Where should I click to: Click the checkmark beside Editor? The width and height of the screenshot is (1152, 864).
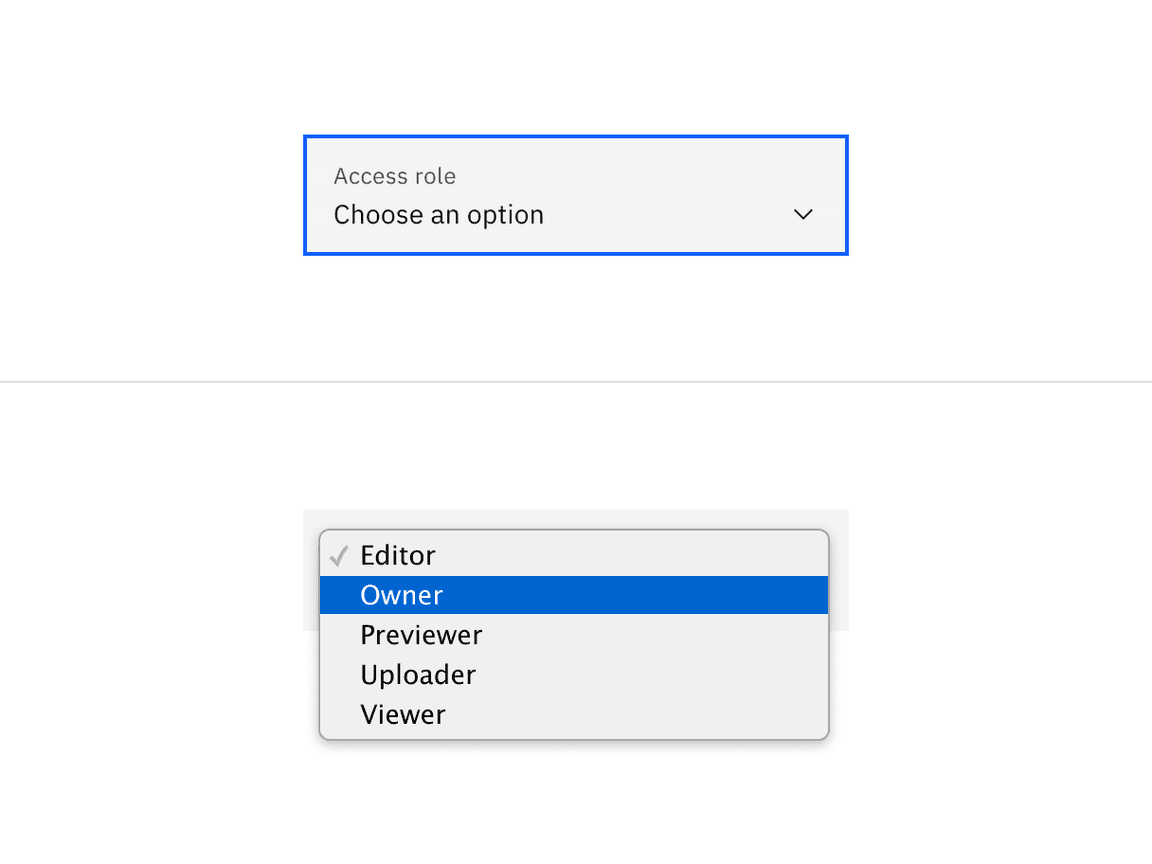pos(339,556)
